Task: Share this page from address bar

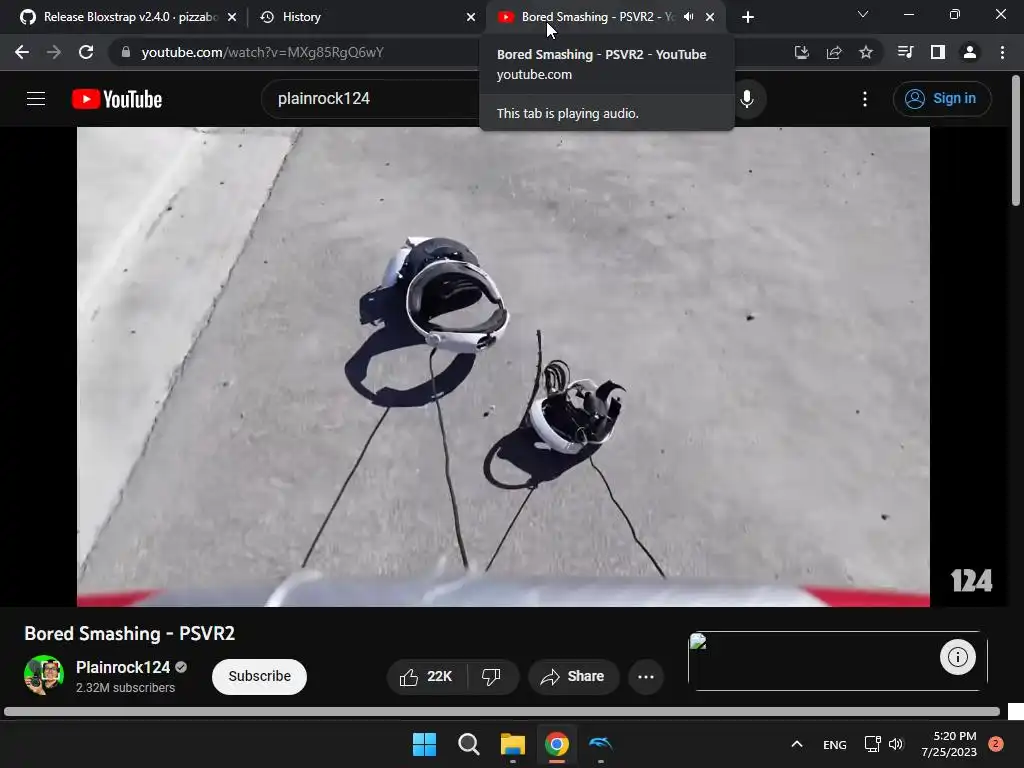Action: [x=833, y=52]
